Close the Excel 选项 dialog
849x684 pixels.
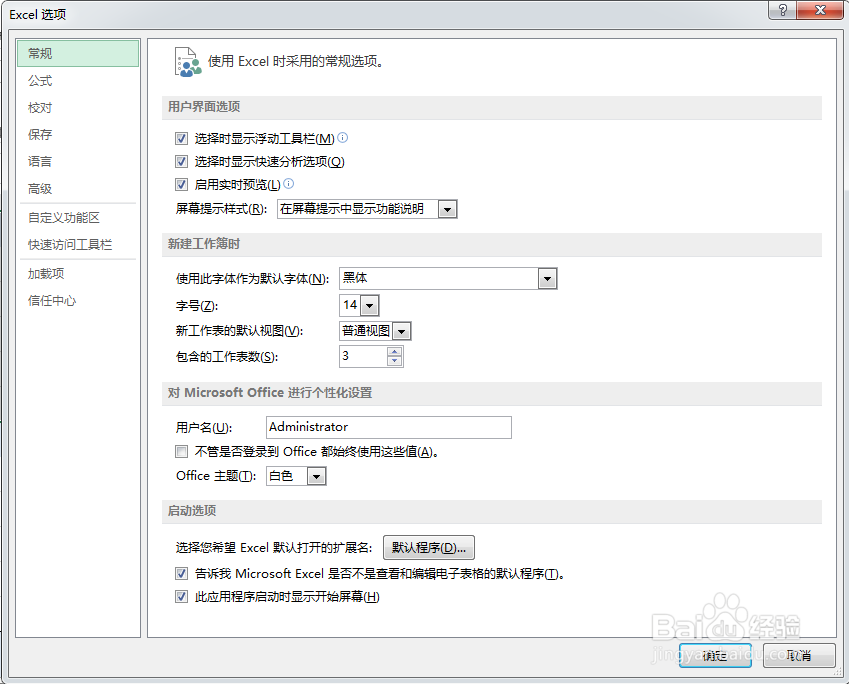[820, 10]
